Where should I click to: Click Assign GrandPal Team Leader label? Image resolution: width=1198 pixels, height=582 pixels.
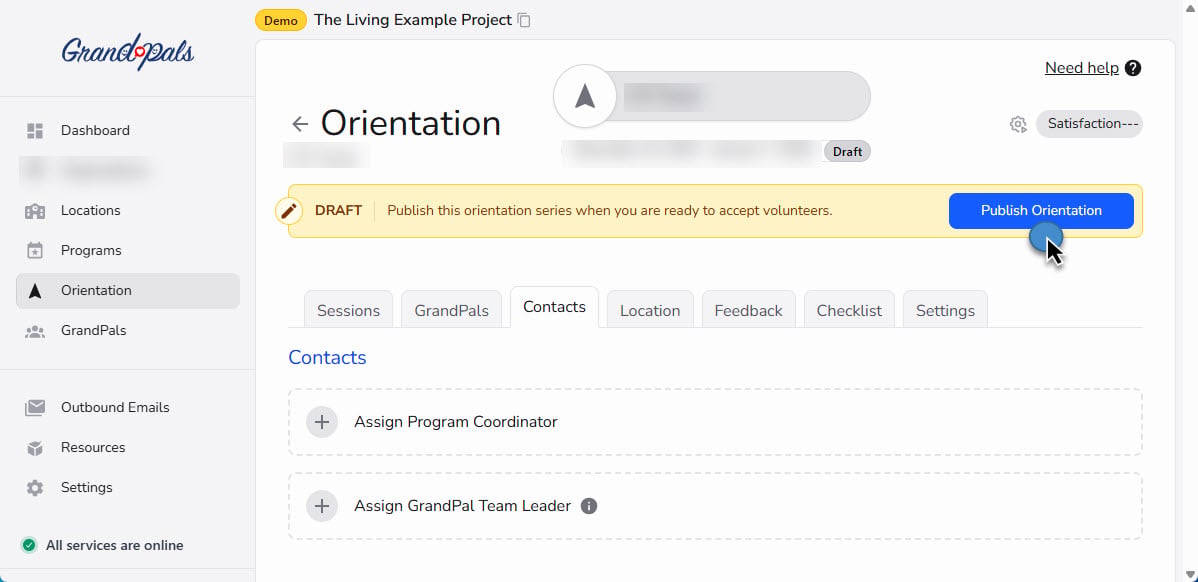[462, 506]
